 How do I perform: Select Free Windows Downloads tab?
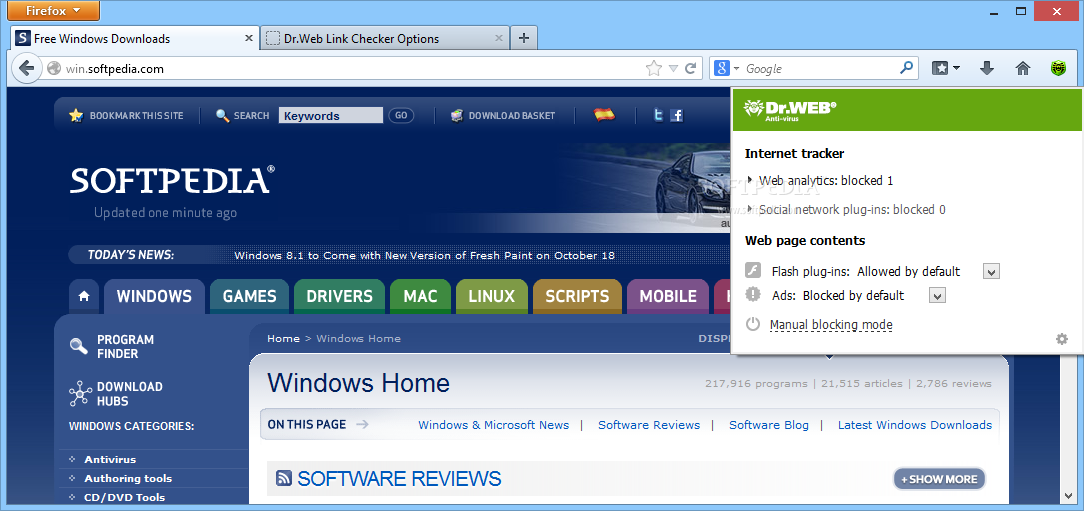[x=136, y=38]
